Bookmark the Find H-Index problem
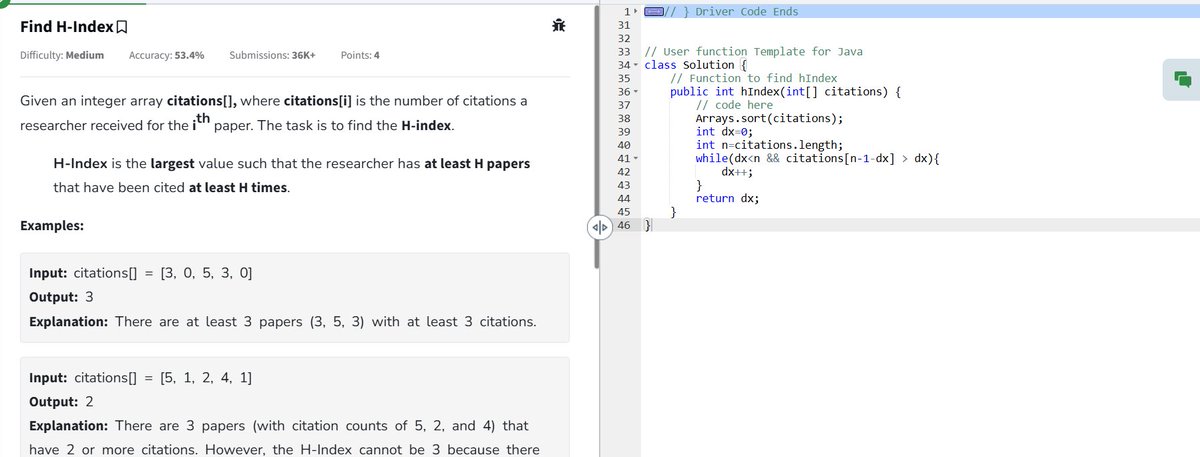 (122, 27)
